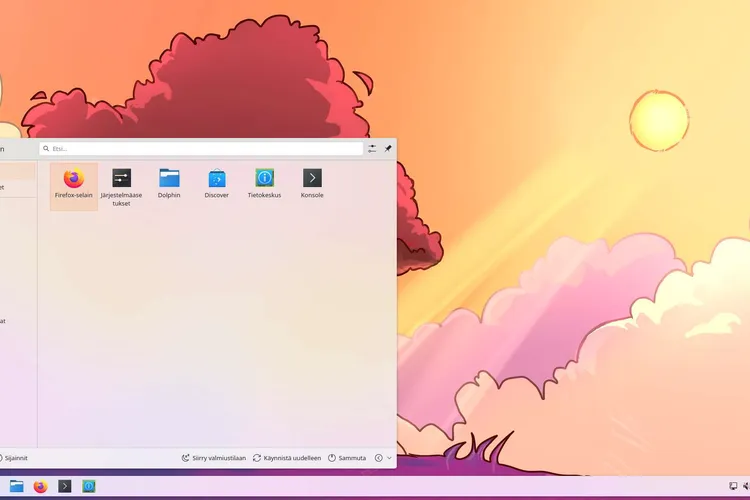Launch the Discover software center
Viewport: 750px width, 500px height.
click(x=217, y=184)
